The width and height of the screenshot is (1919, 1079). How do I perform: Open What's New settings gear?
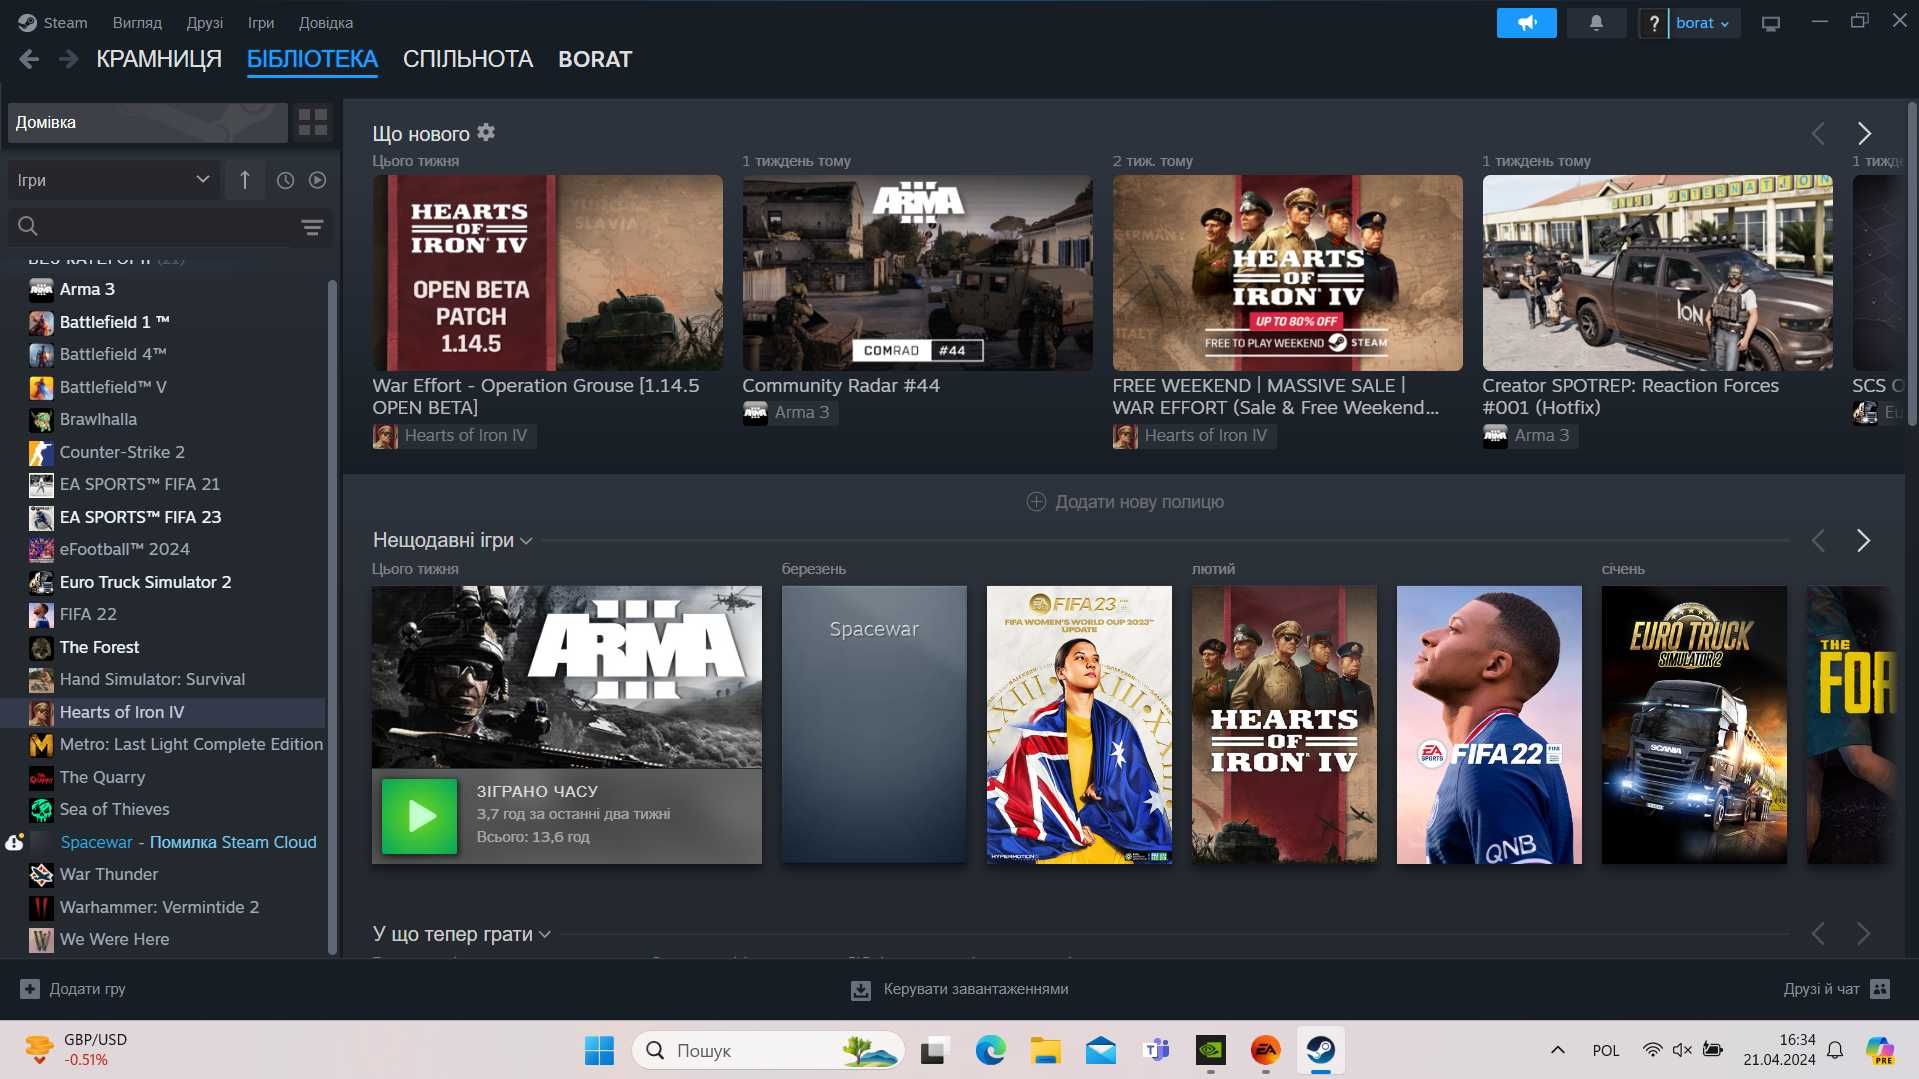click(486, 132)
